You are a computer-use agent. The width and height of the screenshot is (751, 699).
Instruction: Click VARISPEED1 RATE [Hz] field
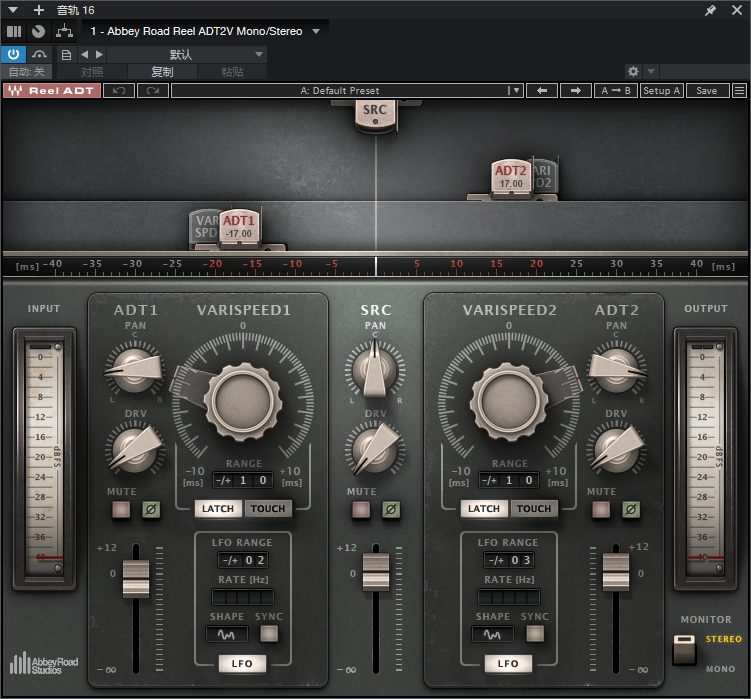click(243, 597)
